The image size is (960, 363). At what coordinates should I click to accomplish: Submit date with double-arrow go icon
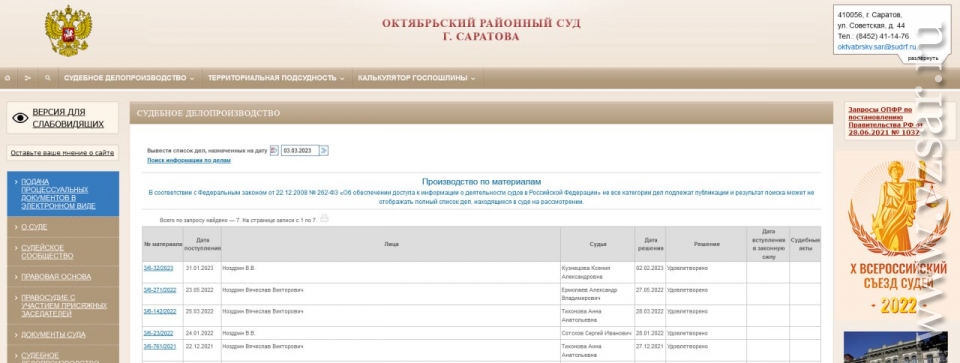point(324,151)
